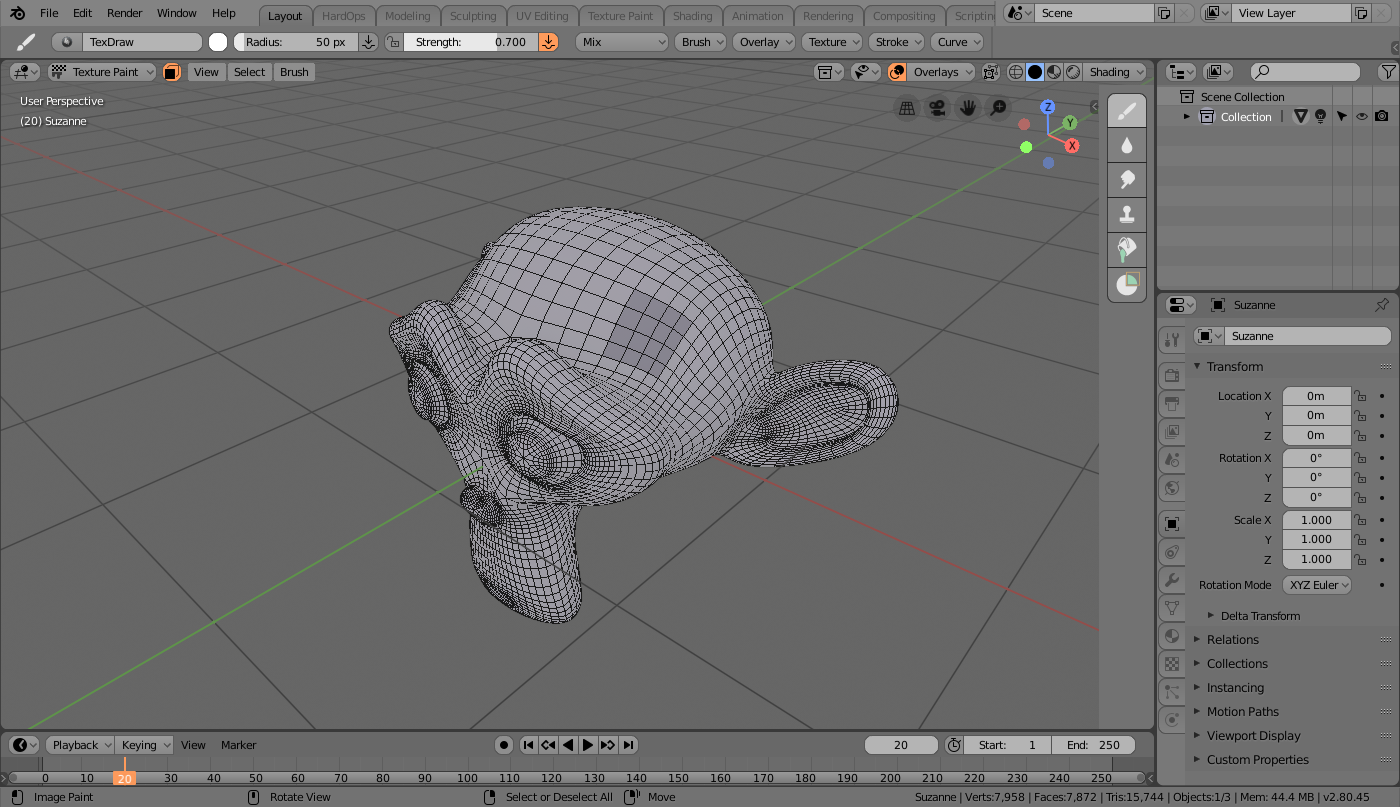This screenshot has width=1400, height=807.
Task: Toggle the Overlays show button
Action: (x=897, y=72)
